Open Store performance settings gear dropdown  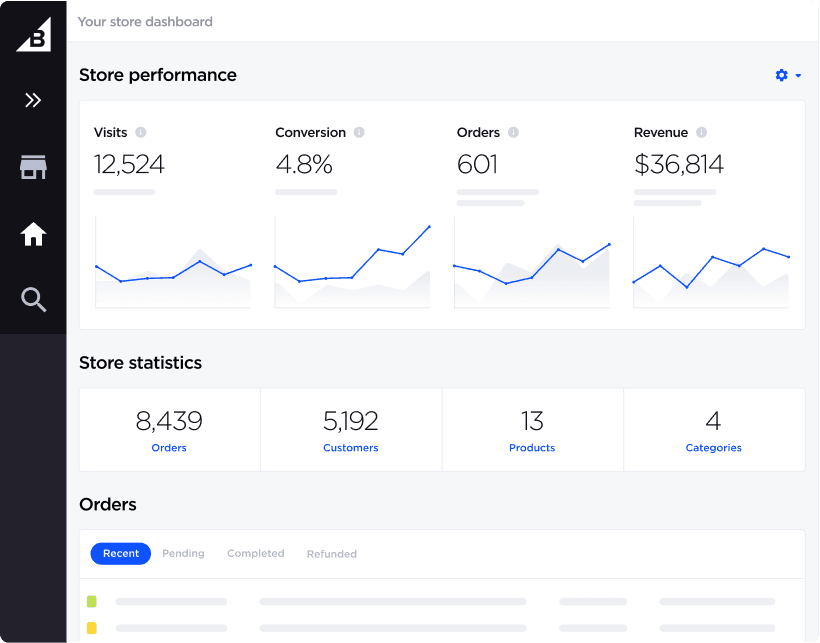click(788, 75)
